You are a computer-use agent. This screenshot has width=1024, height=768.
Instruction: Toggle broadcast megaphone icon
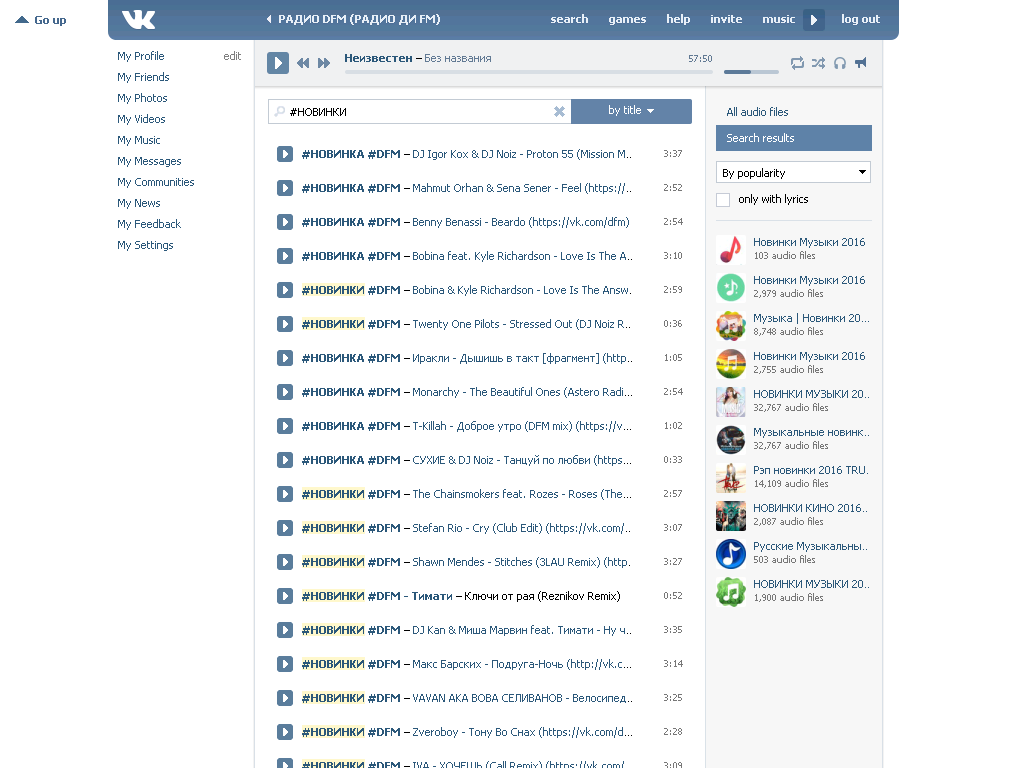point(861,63)
